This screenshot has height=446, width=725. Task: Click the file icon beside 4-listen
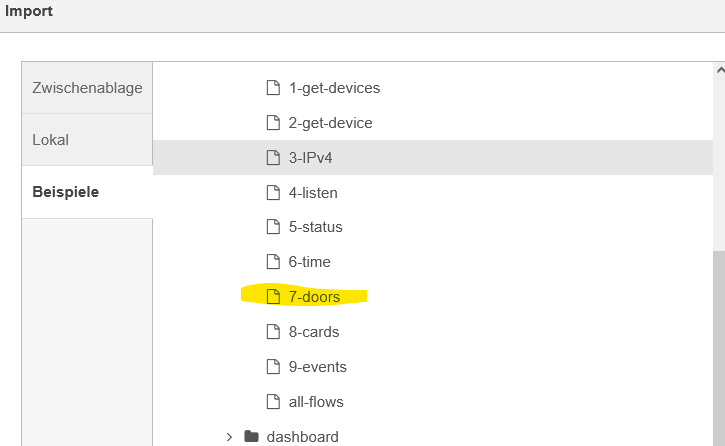click(x=273, y=192)
